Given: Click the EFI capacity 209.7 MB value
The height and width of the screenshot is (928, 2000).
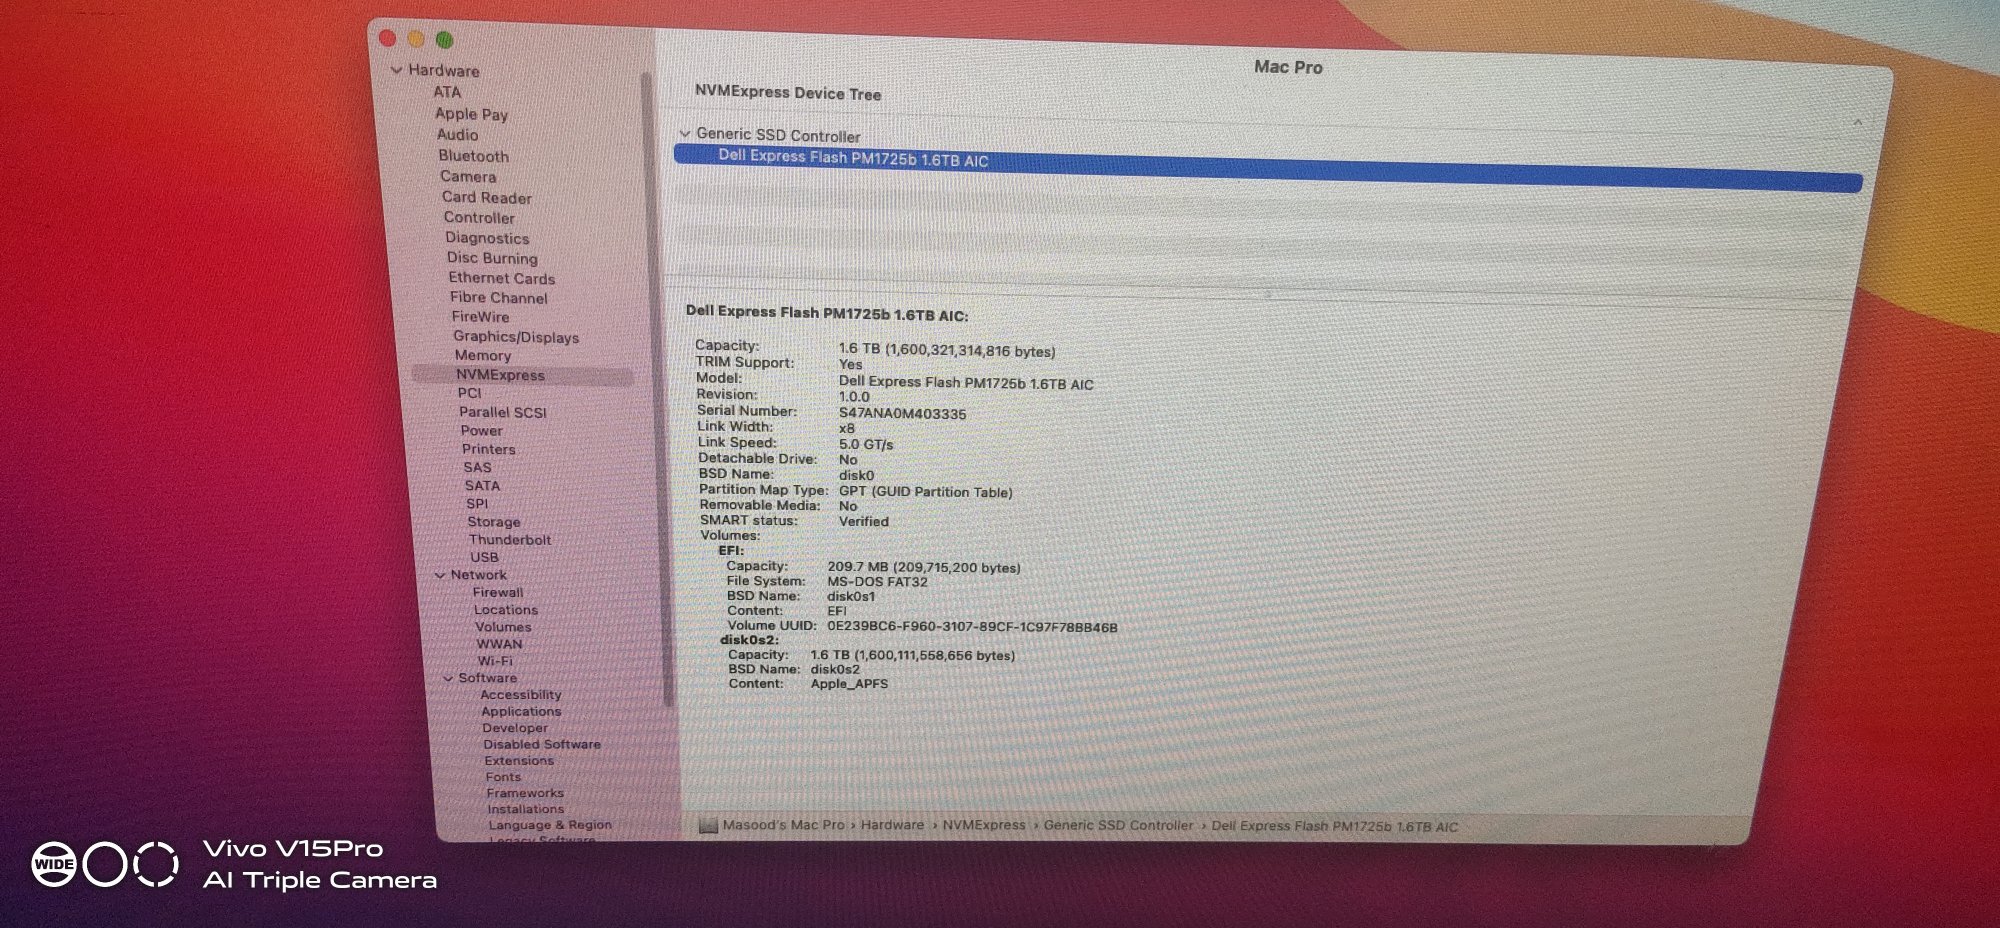Looking at the screenshot, I should 924,567.
